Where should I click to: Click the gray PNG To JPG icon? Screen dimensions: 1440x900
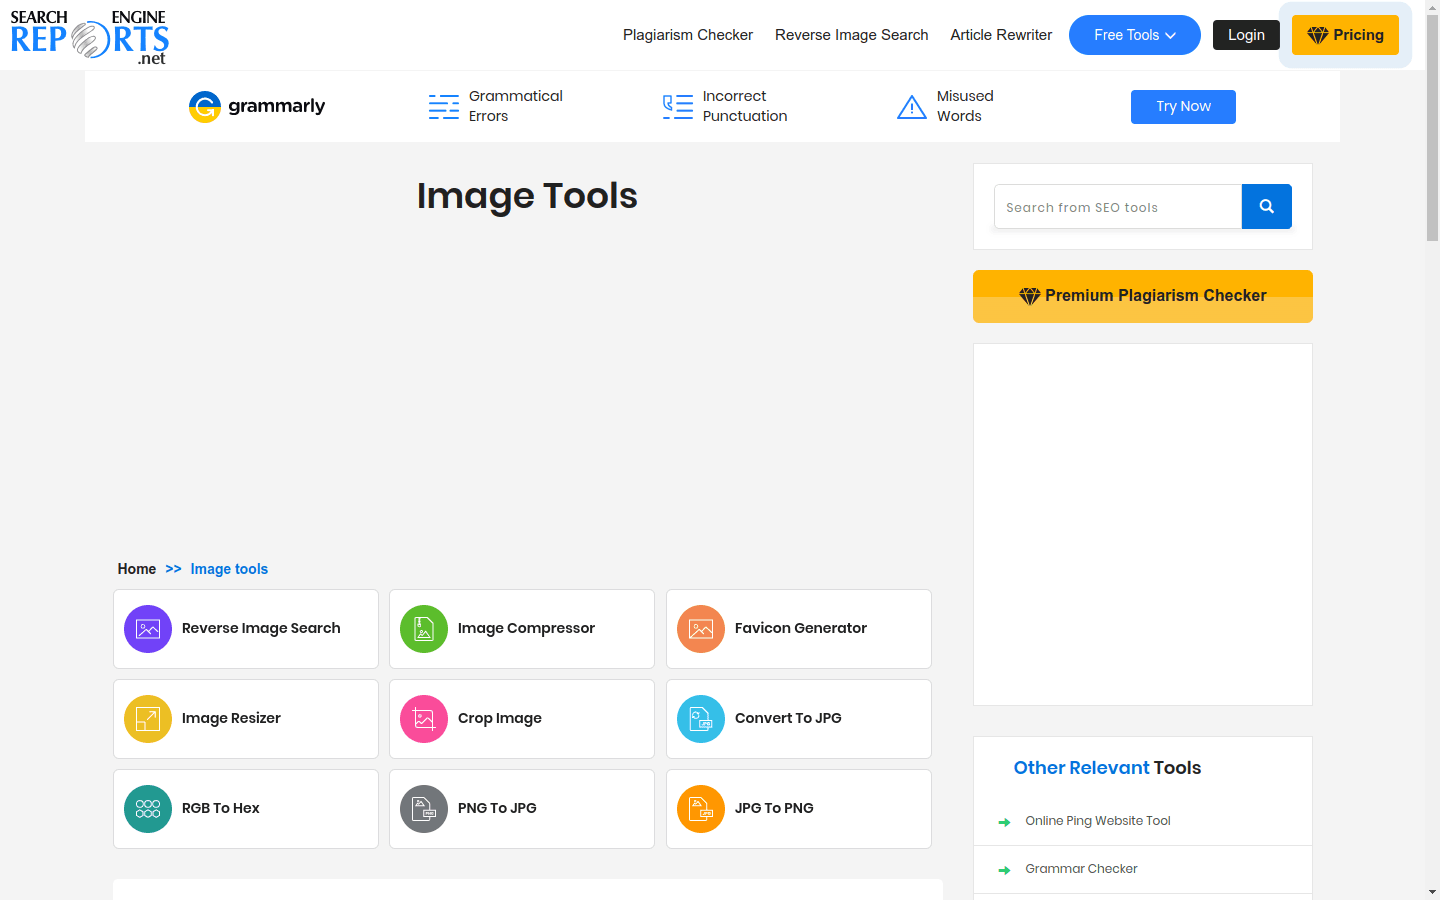click(x=424, y=809)
